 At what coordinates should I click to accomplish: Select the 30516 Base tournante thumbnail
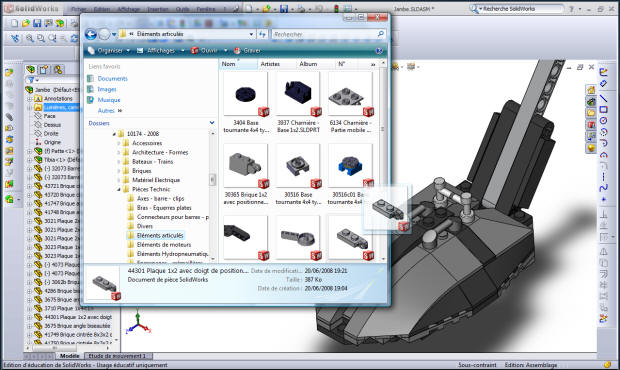pos(298,166)
